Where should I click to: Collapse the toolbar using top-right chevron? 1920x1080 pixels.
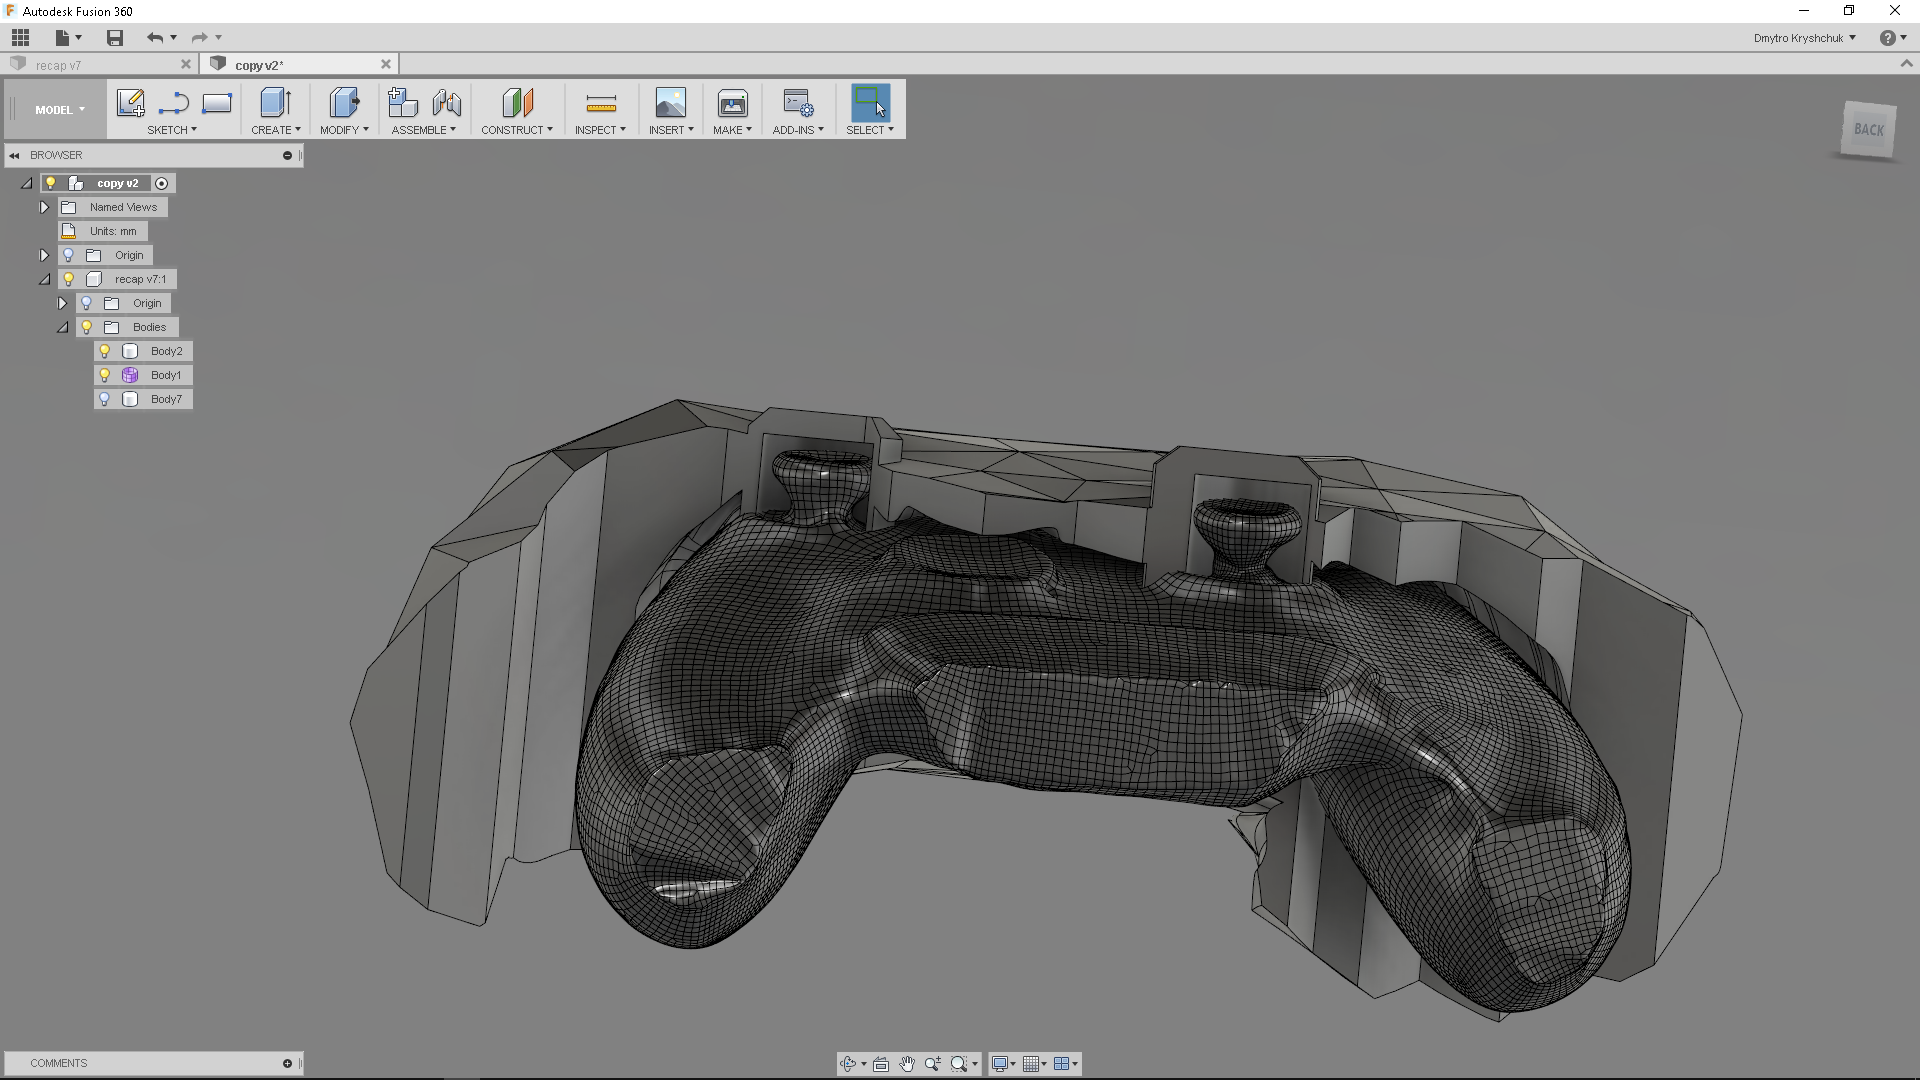pyautogui.click(x=1906, y=63)
